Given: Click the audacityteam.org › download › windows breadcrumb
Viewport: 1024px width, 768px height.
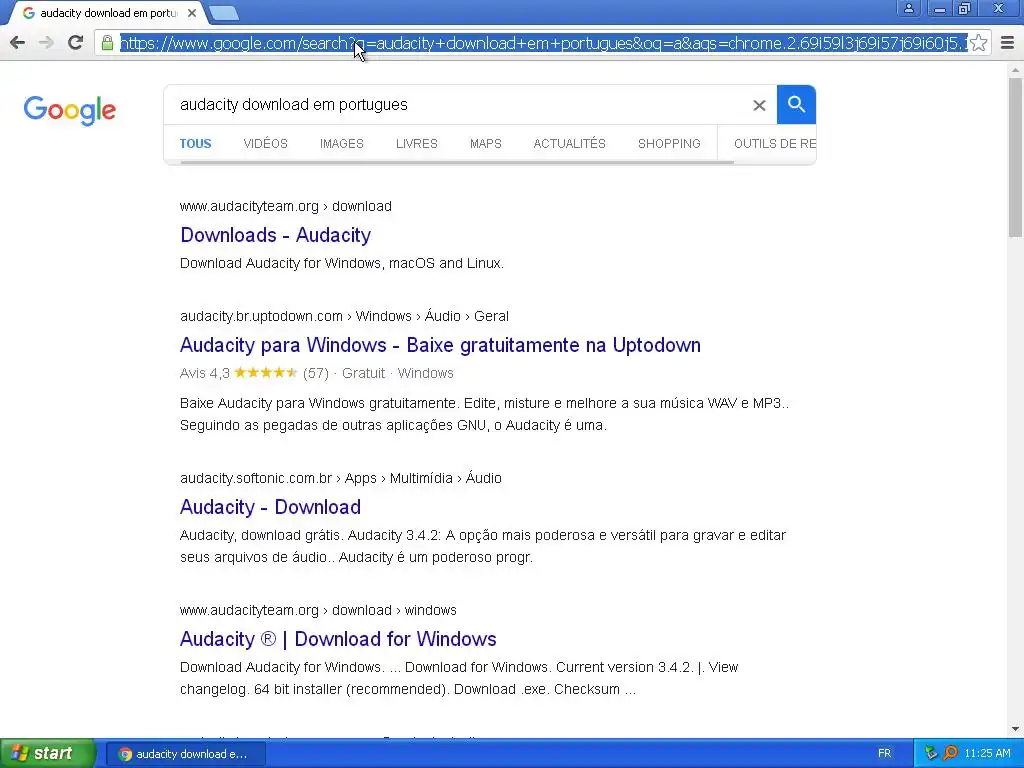Looking at the screenshot, I should click(x=318, y=610).
